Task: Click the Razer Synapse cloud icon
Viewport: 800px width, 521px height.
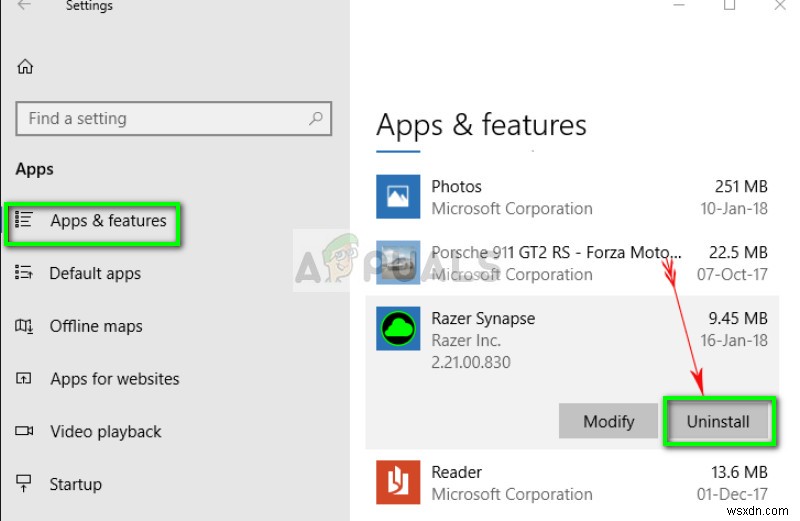Action: [x=398, y=328]
